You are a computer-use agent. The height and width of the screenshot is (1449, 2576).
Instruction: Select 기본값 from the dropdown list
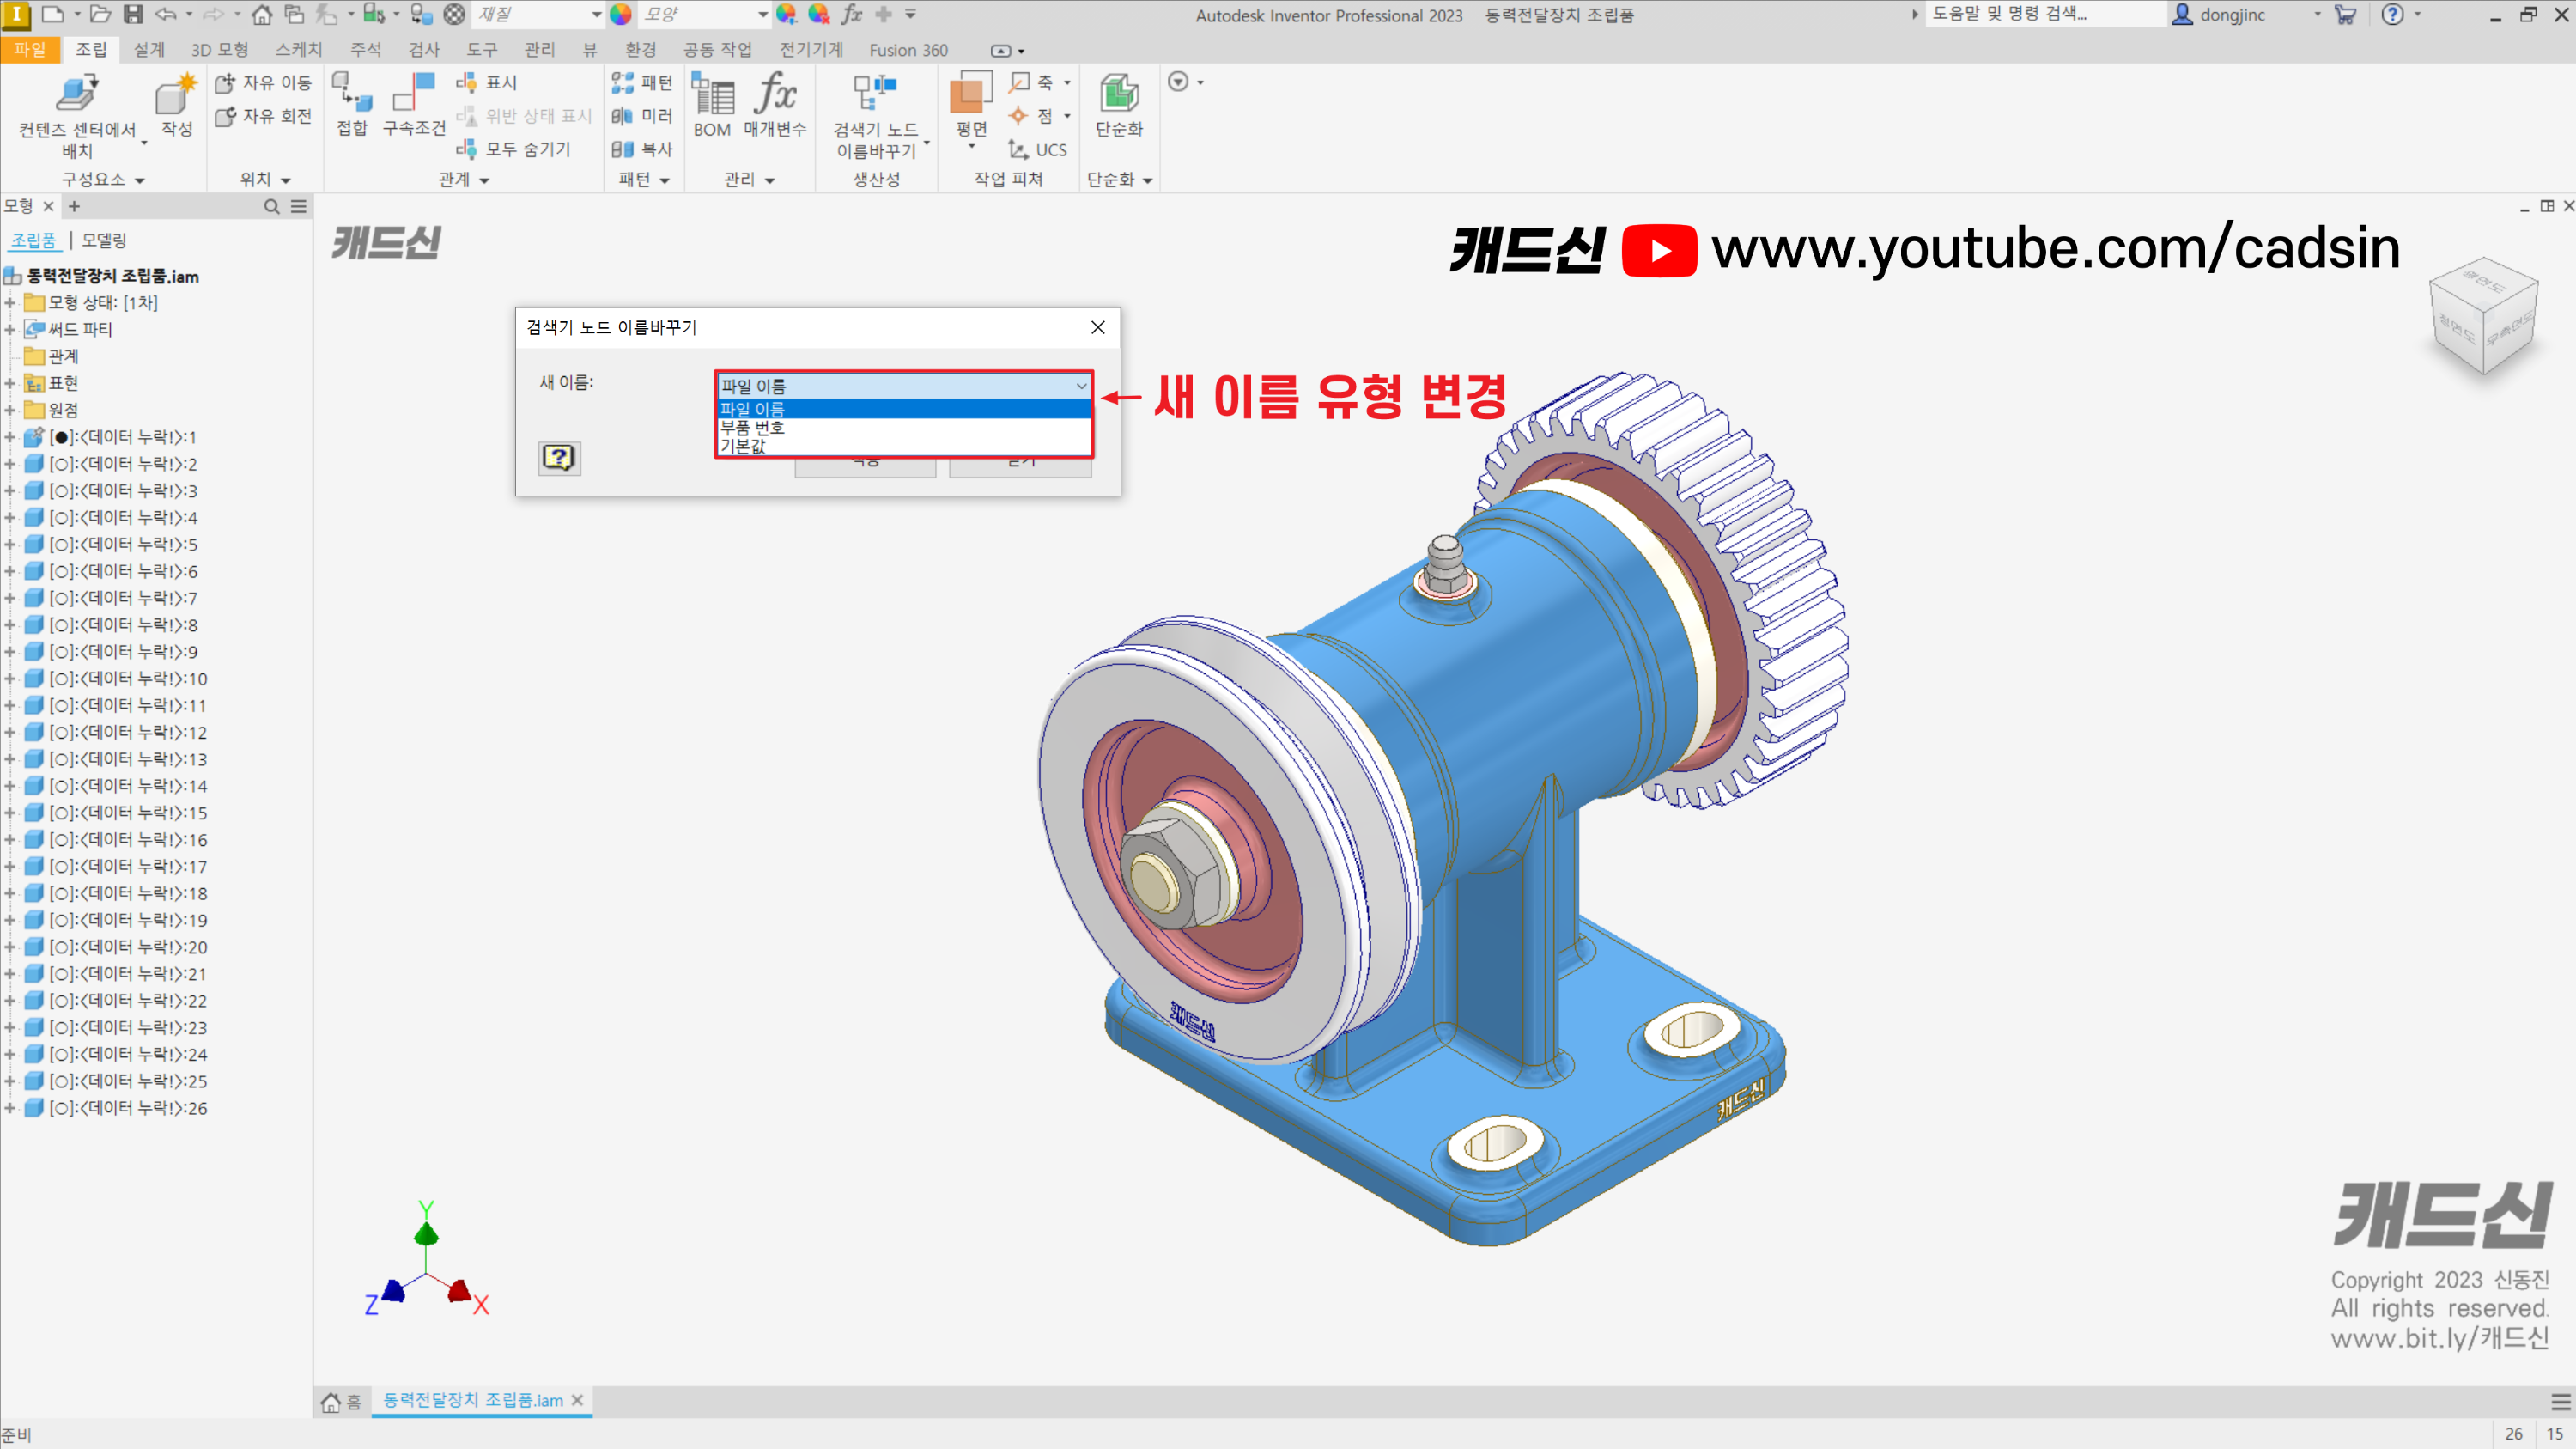[x=904, y=446]
